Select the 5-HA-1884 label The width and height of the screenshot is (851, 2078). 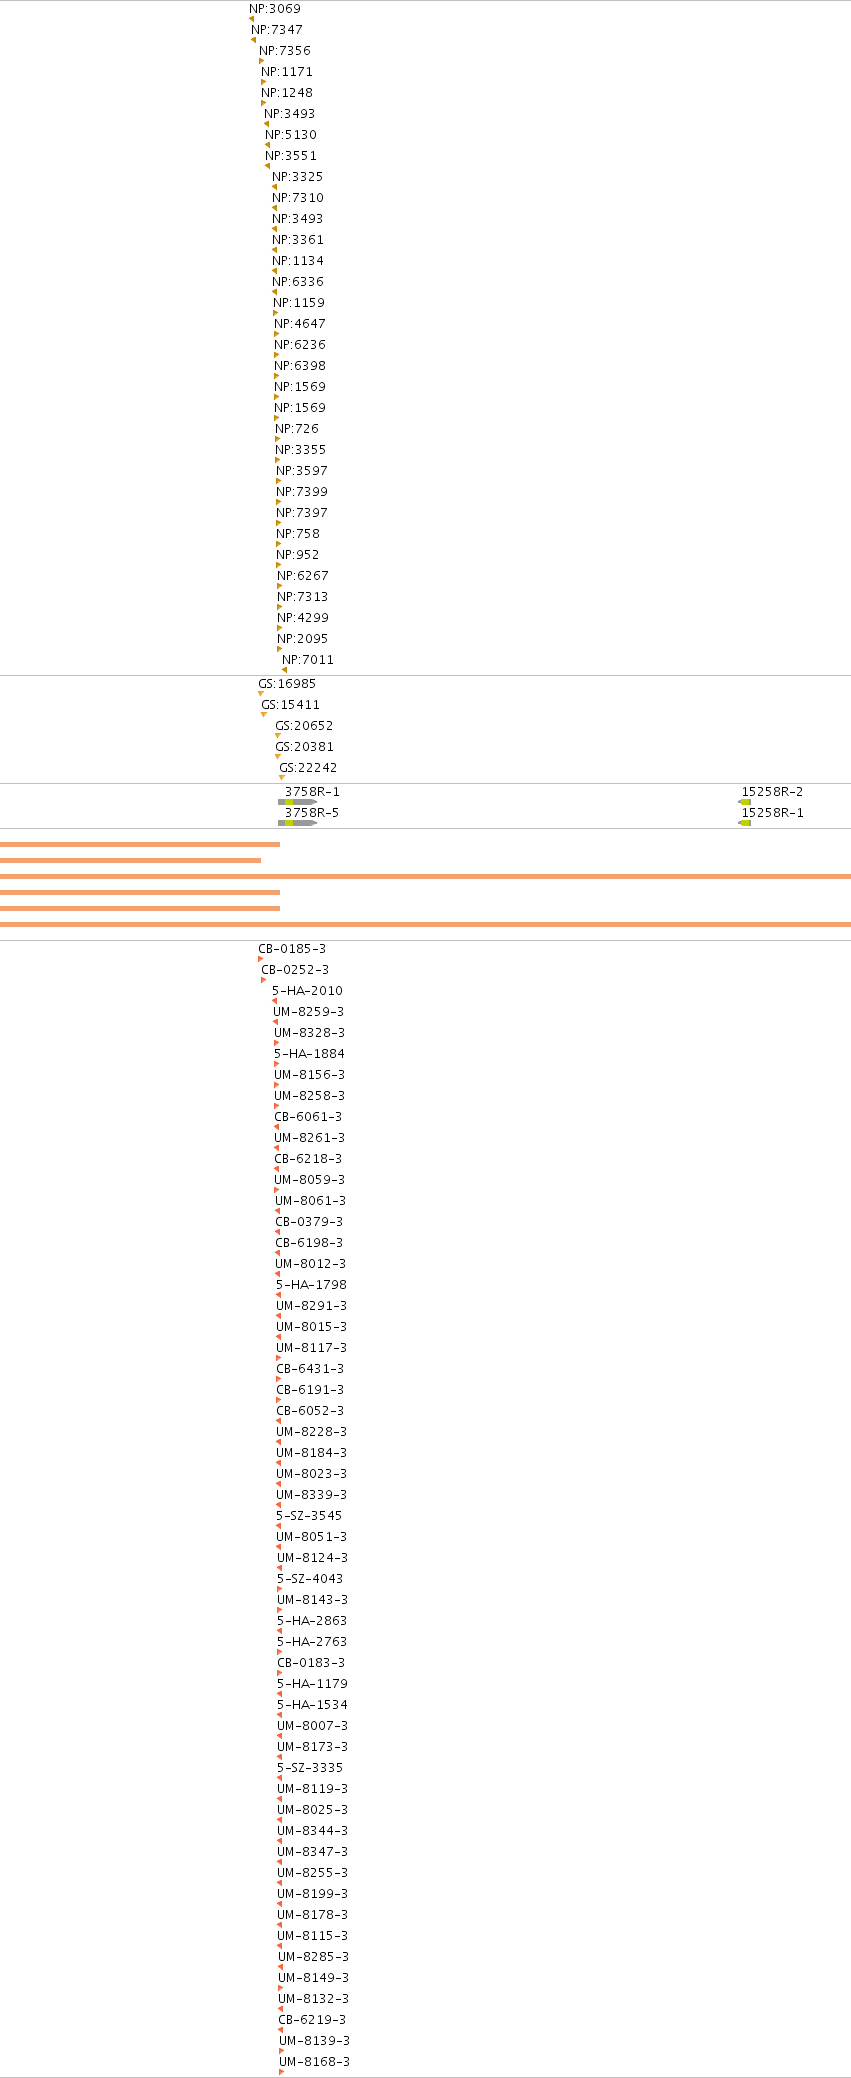click(x=310, y=1054)
